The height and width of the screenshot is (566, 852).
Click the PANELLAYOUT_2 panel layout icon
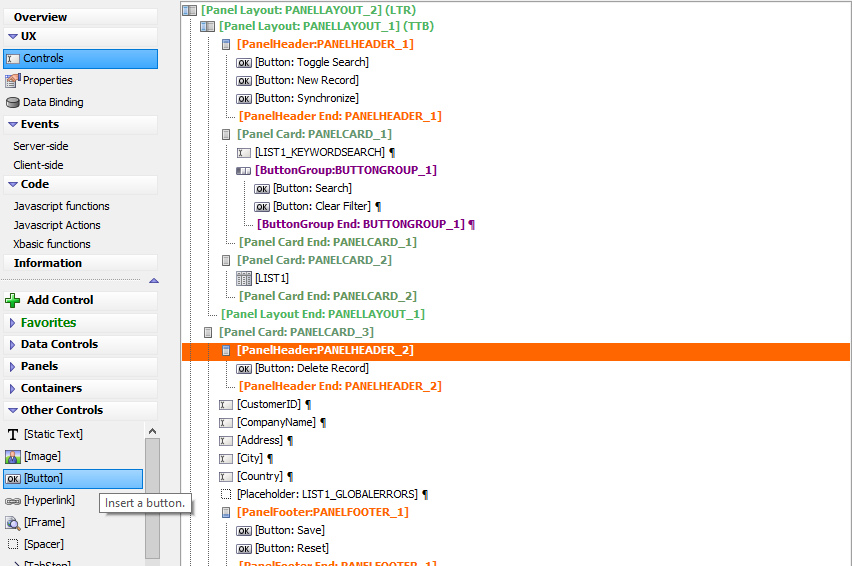tap(190, 10)
